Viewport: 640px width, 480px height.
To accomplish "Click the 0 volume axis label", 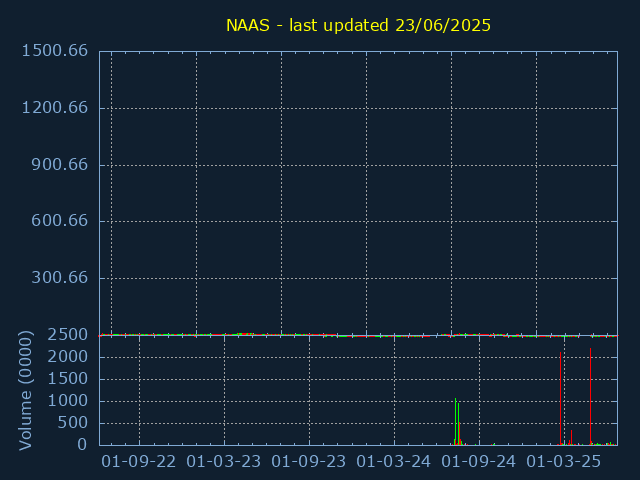I will 82,444.
